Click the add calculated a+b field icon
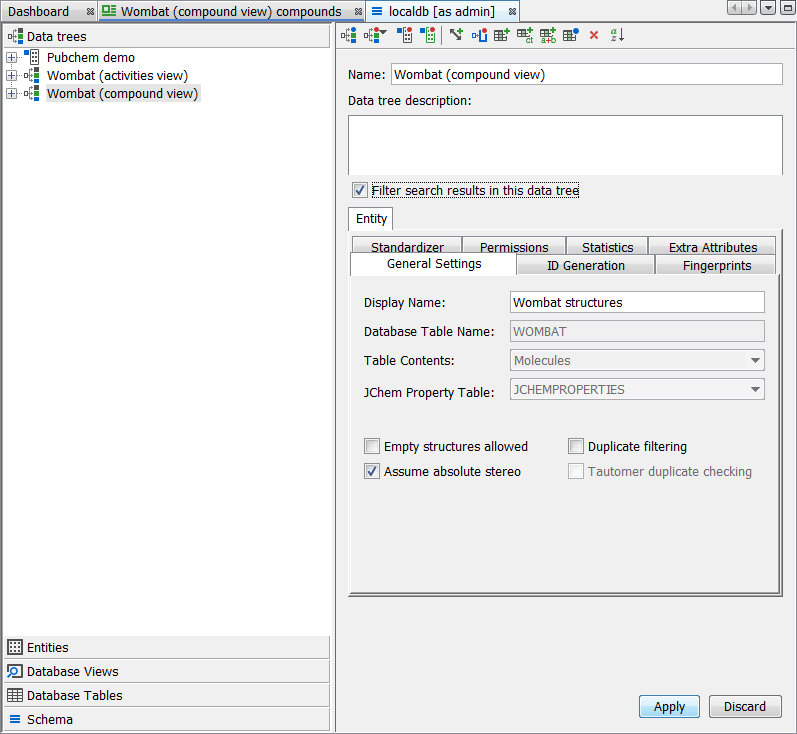Image resolution: width=797 pixels, height=734 pixels. coord(548,35)
